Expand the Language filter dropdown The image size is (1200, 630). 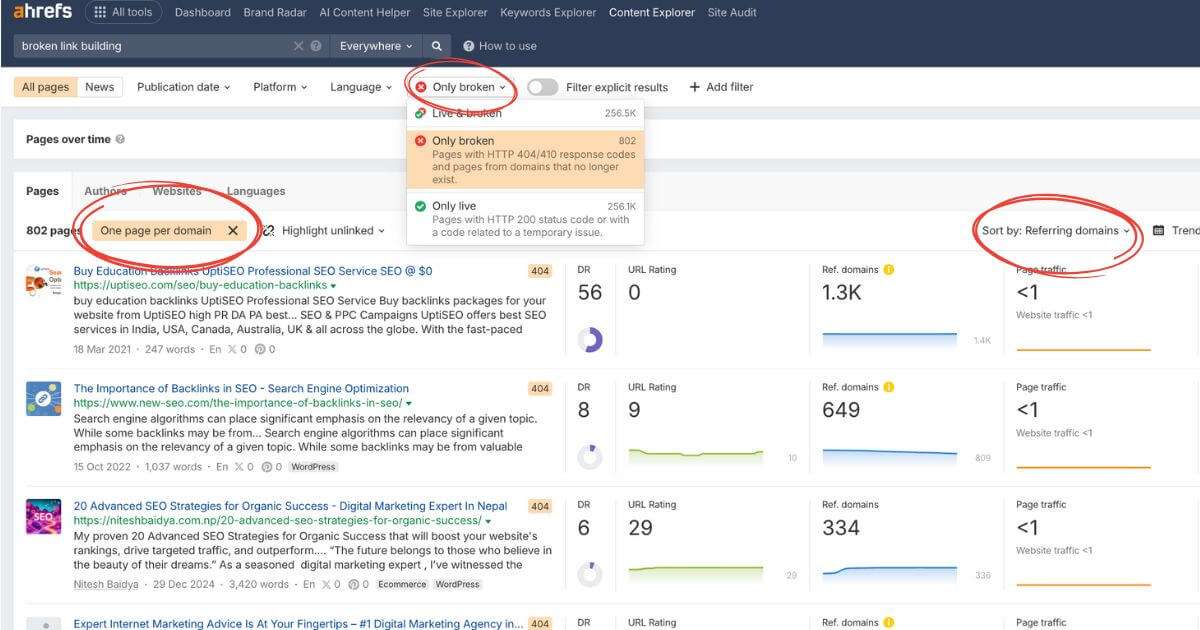pyautogui.click(x=359, y=87)
